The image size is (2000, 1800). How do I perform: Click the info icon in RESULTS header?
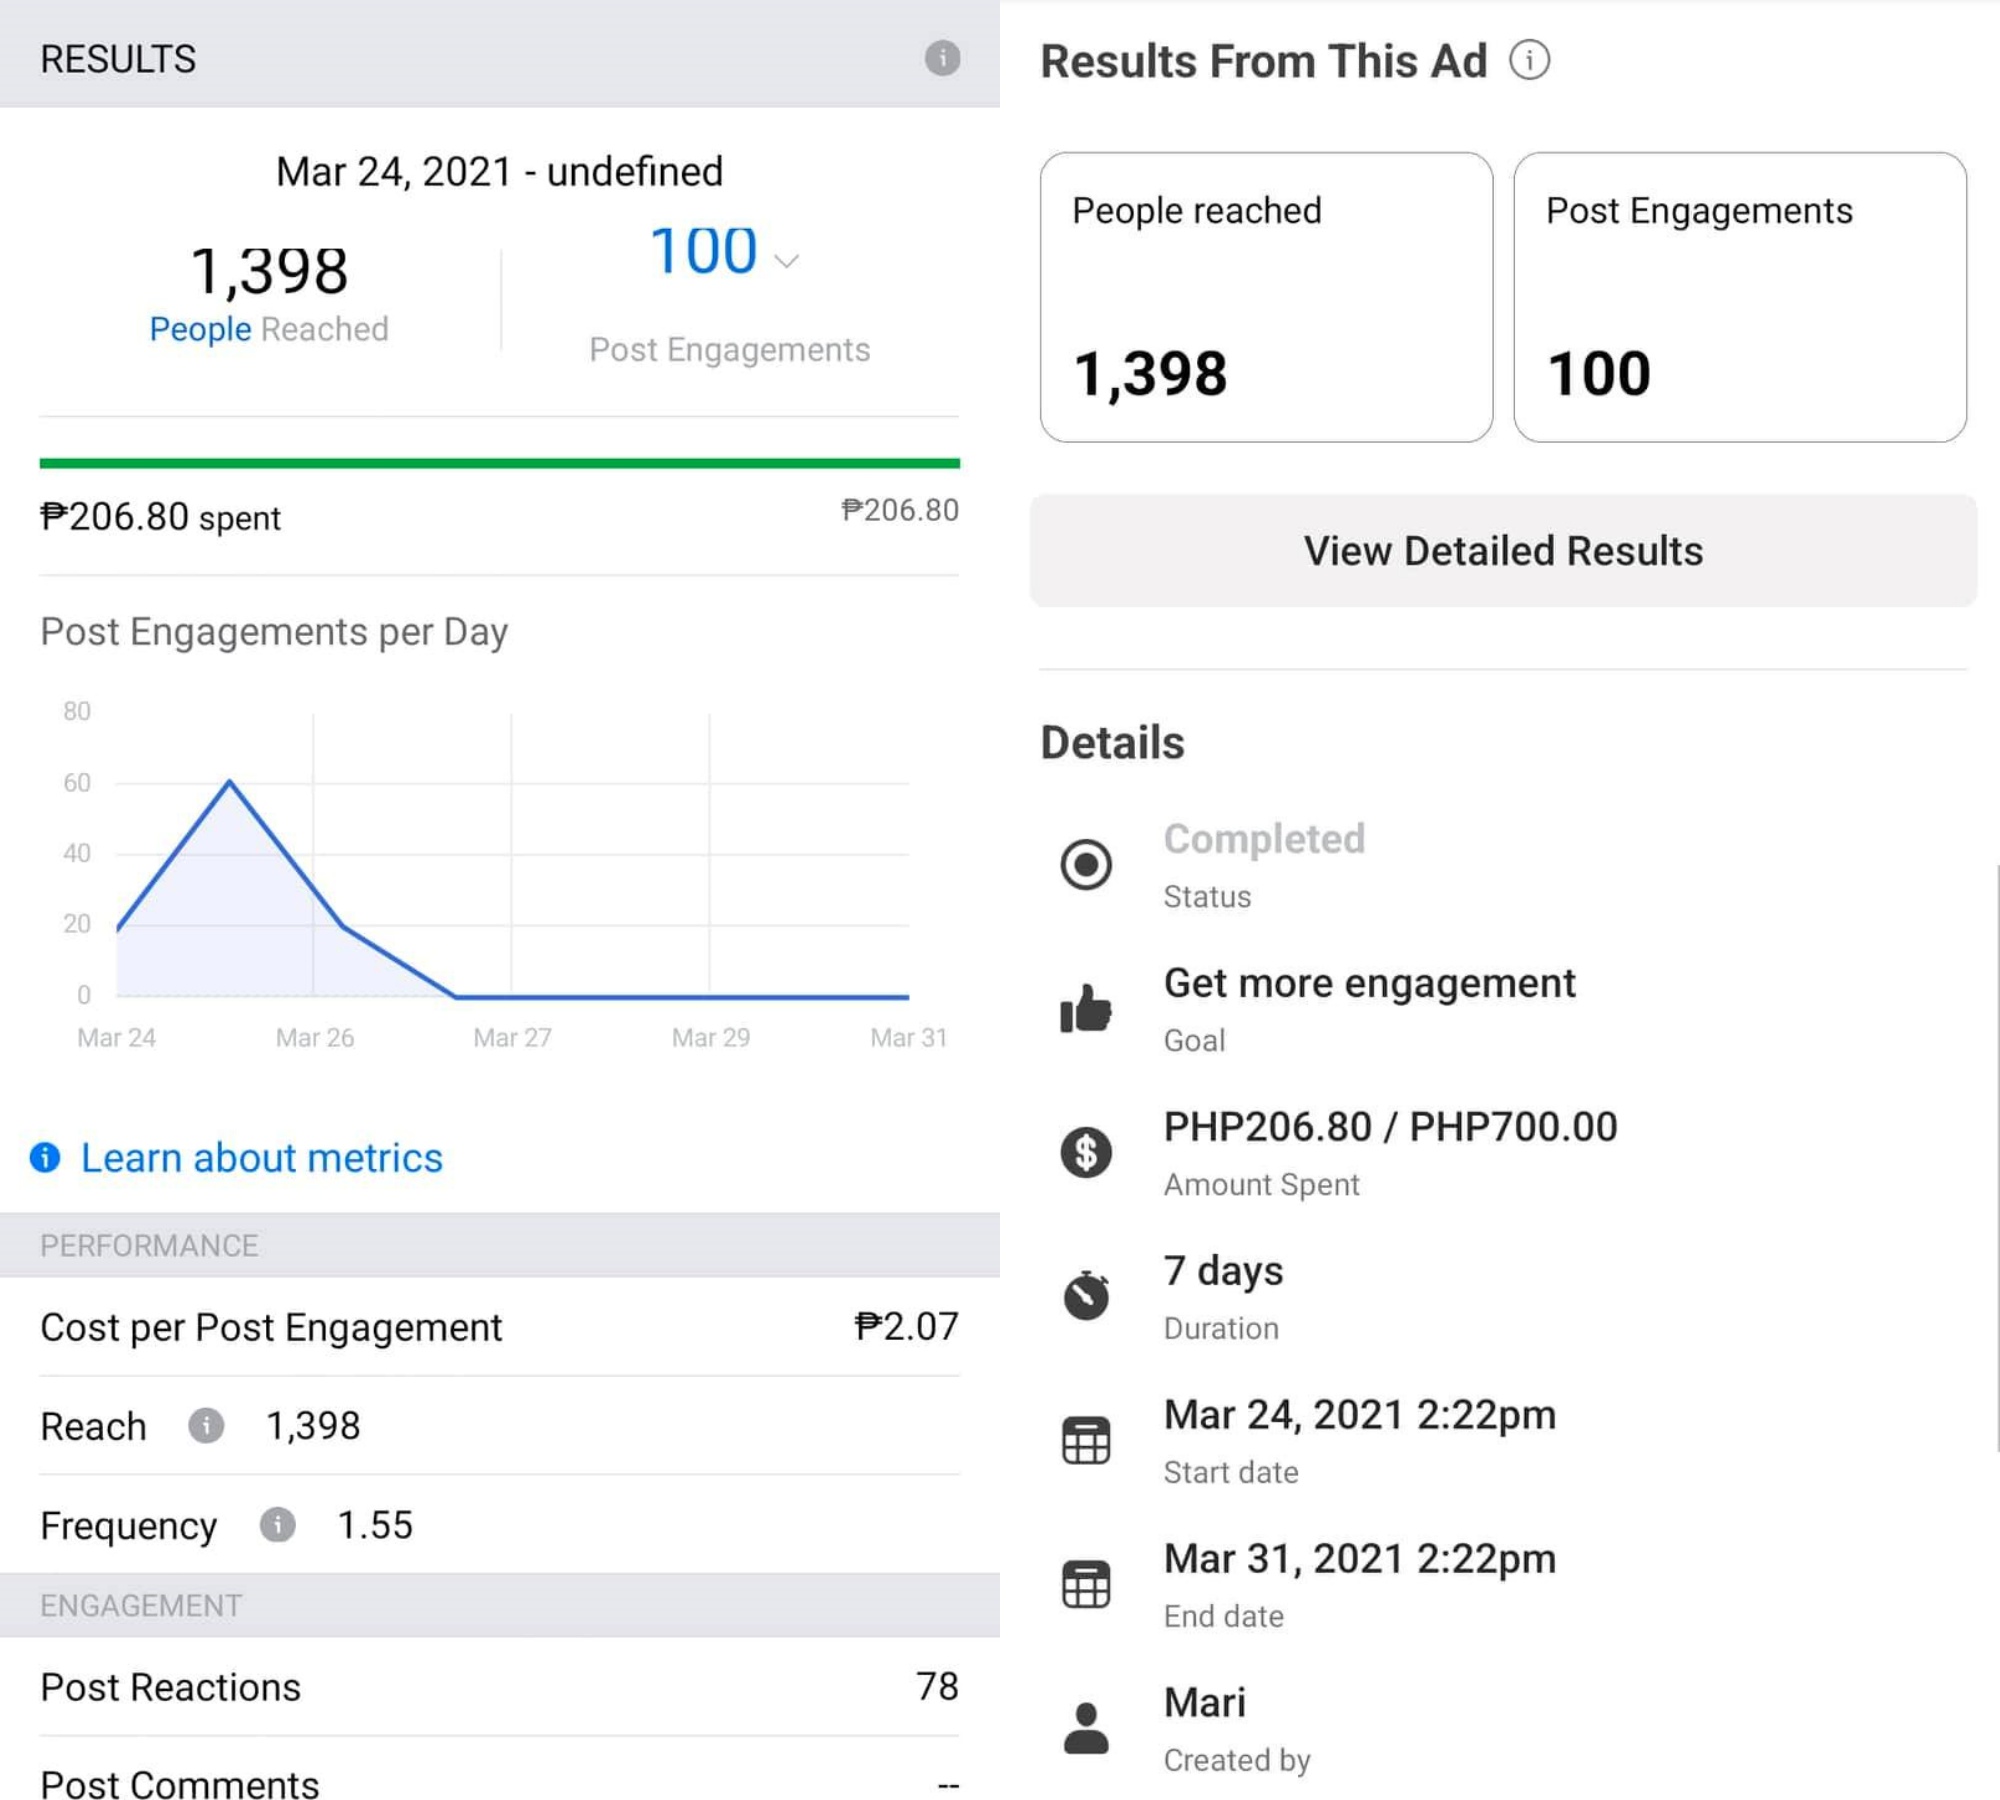941,58
